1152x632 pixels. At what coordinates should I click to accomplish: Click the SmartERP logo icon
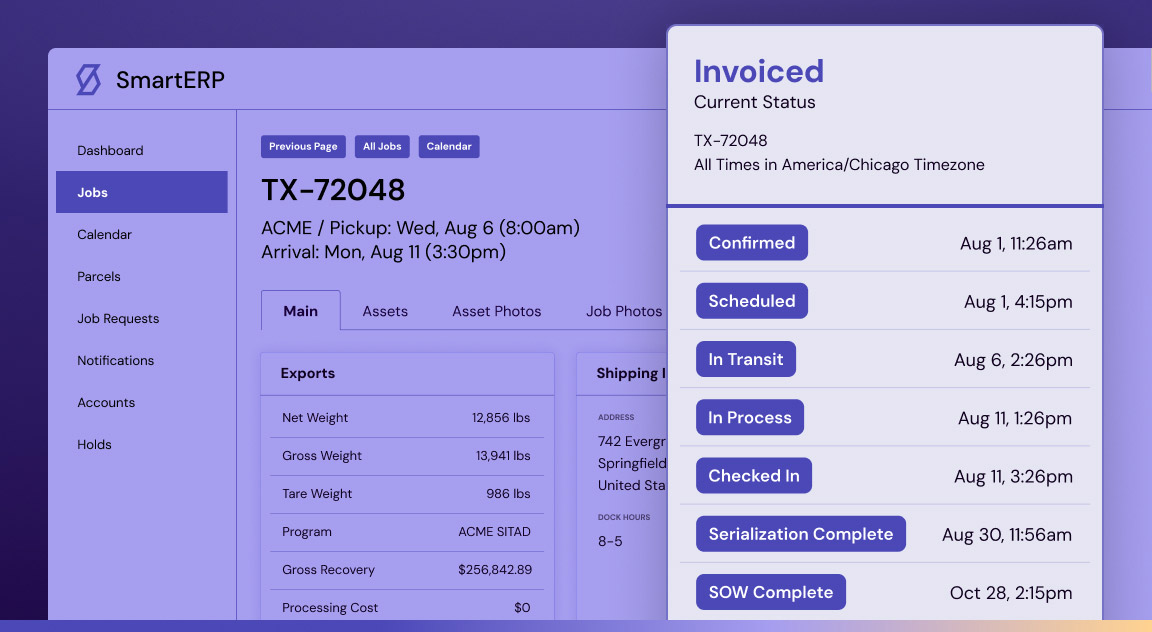coord(89,80)
